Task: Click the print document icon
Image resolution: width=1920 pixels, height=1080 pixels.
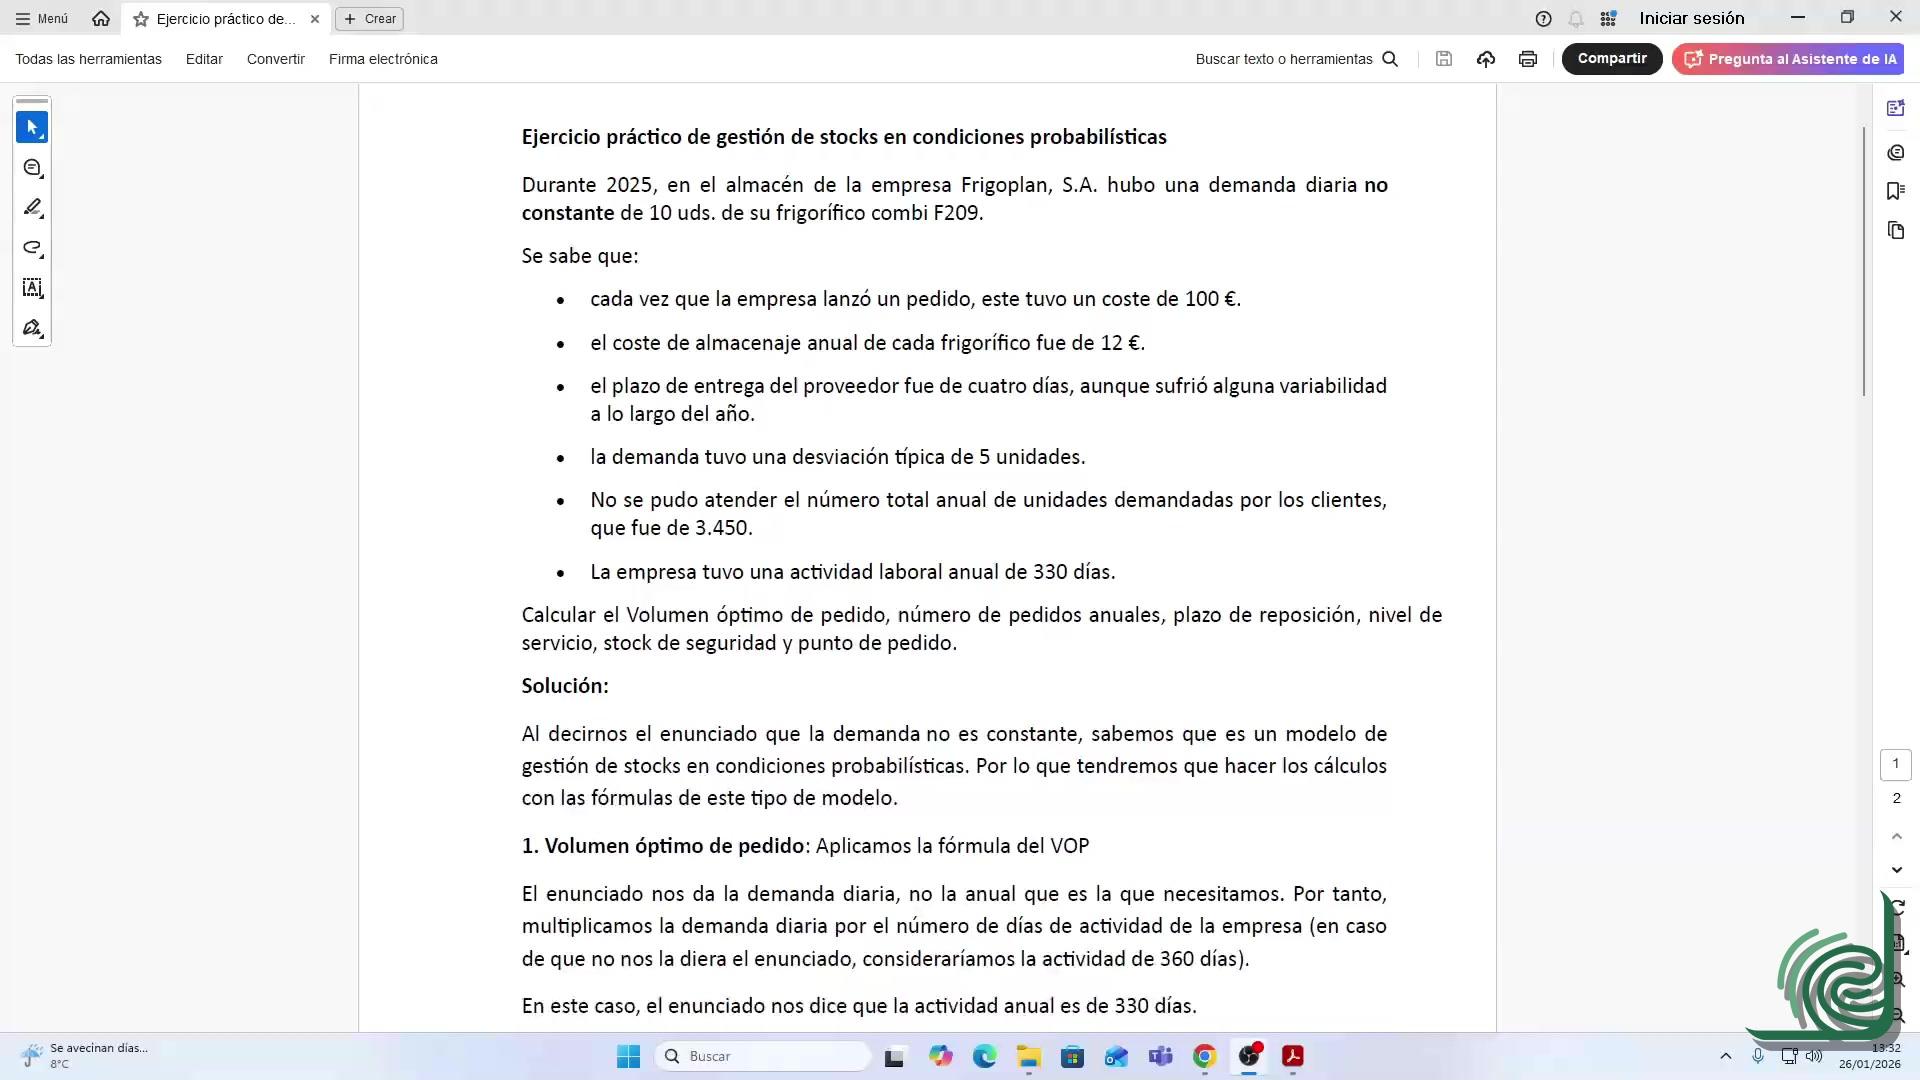Action: pos(1527,59)
